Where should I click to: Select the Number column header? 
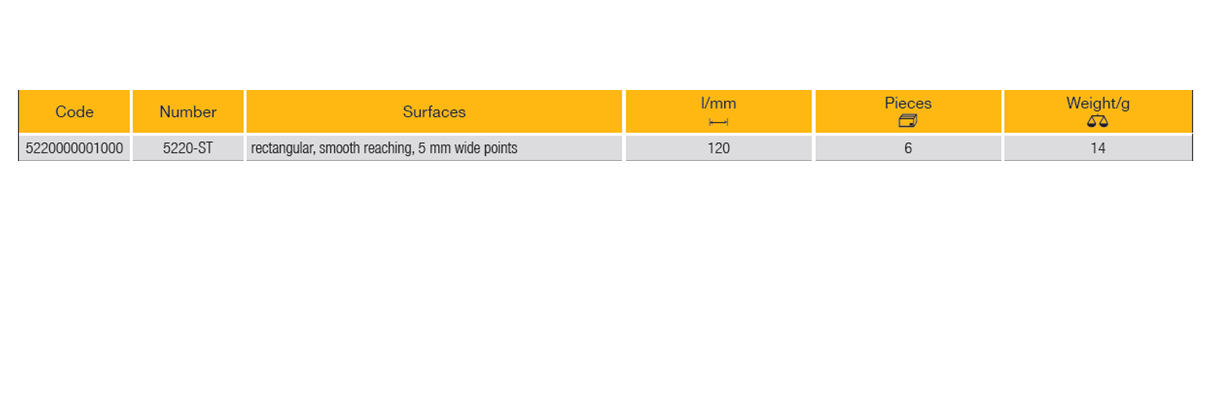coord(188,112)
